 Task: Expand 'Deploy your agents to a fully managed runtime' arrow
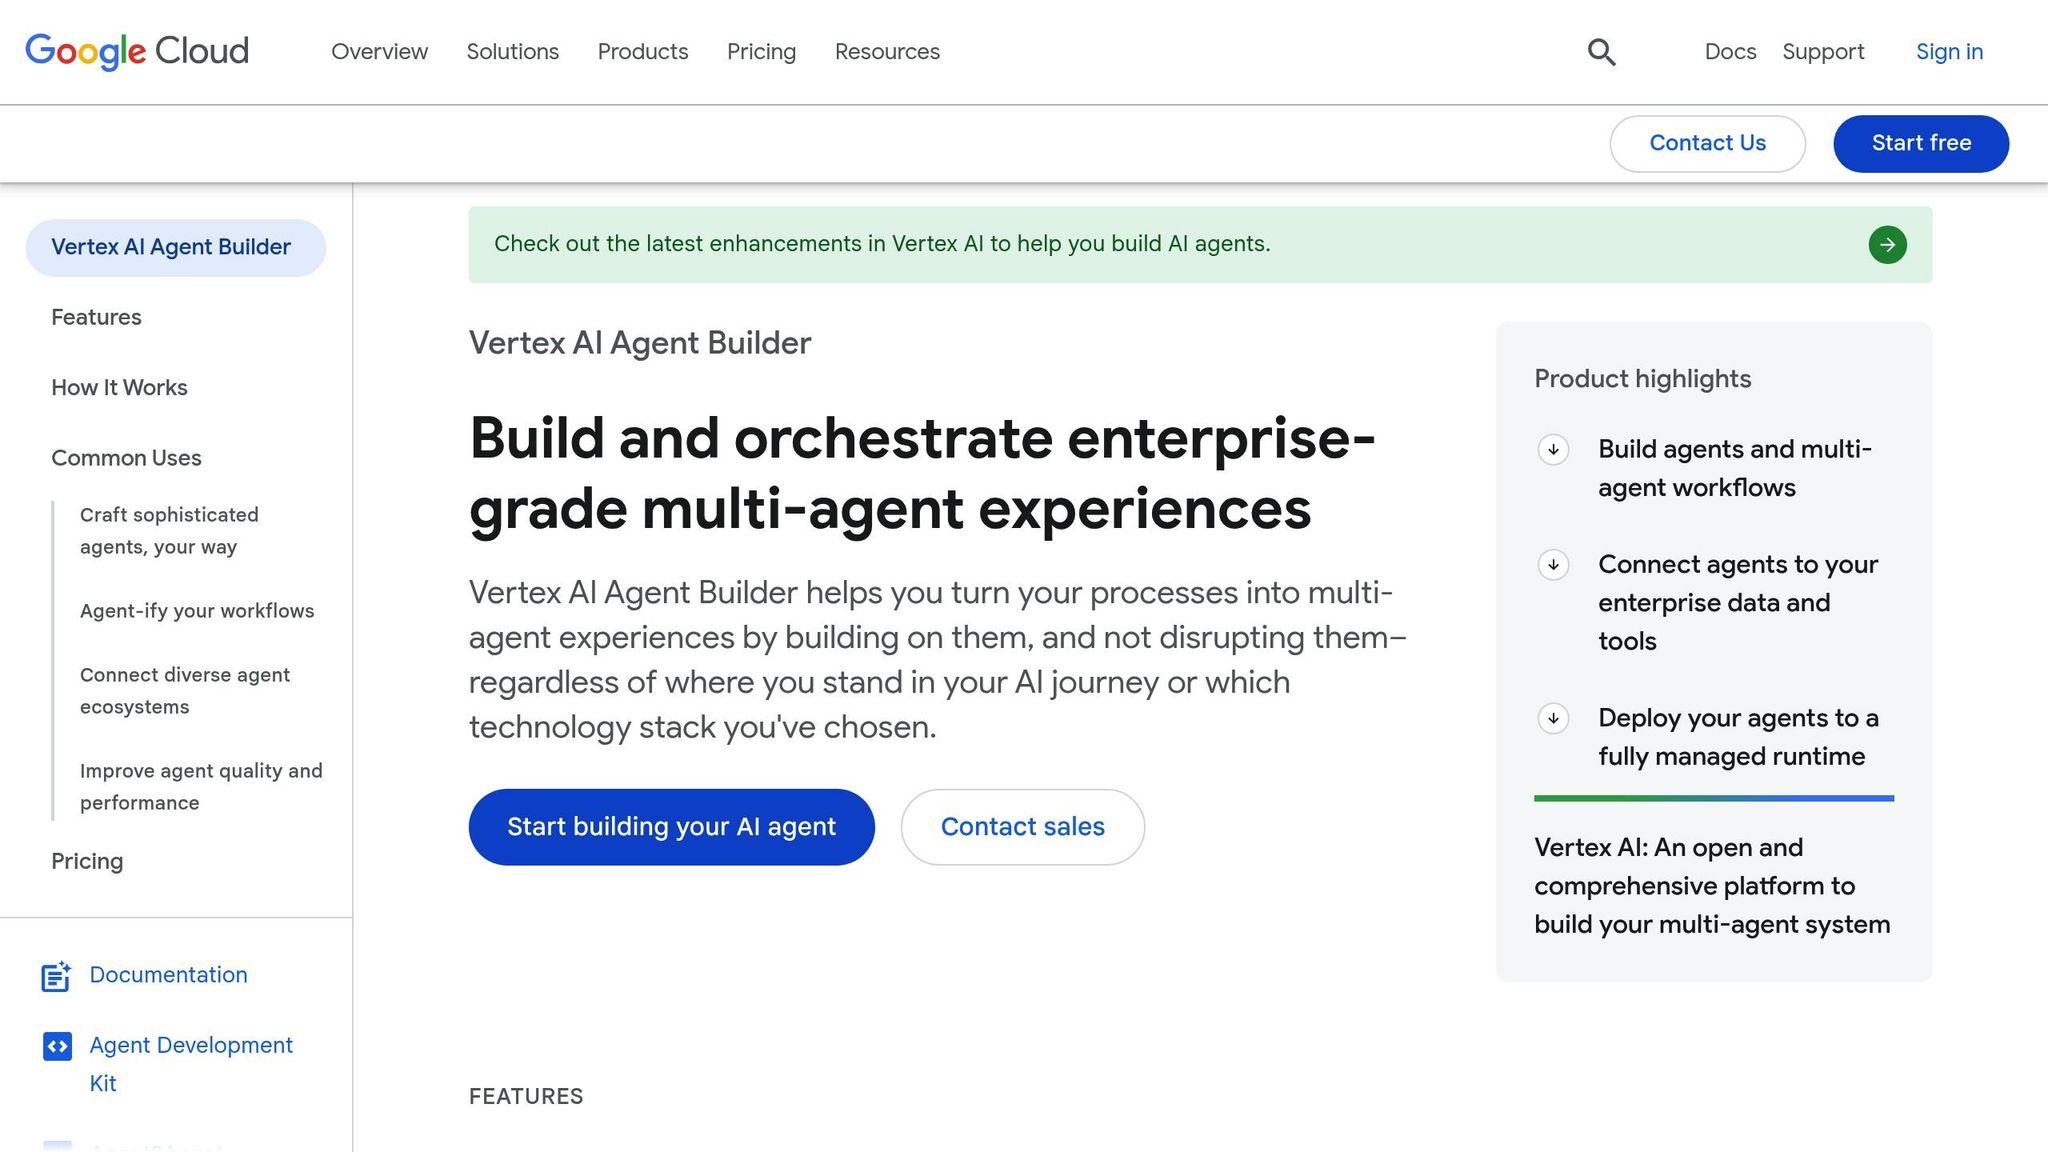[1553, 718]
